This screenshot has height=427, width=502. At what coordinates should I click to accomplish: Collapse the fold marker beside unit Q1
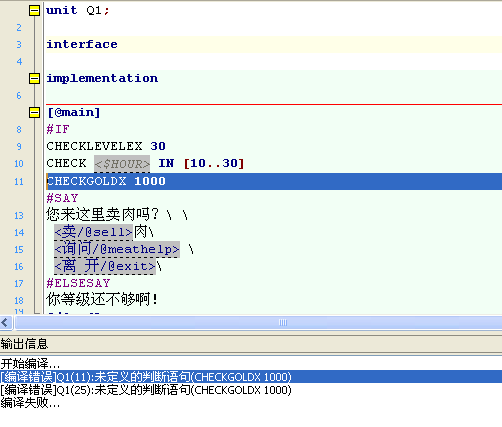34,11
